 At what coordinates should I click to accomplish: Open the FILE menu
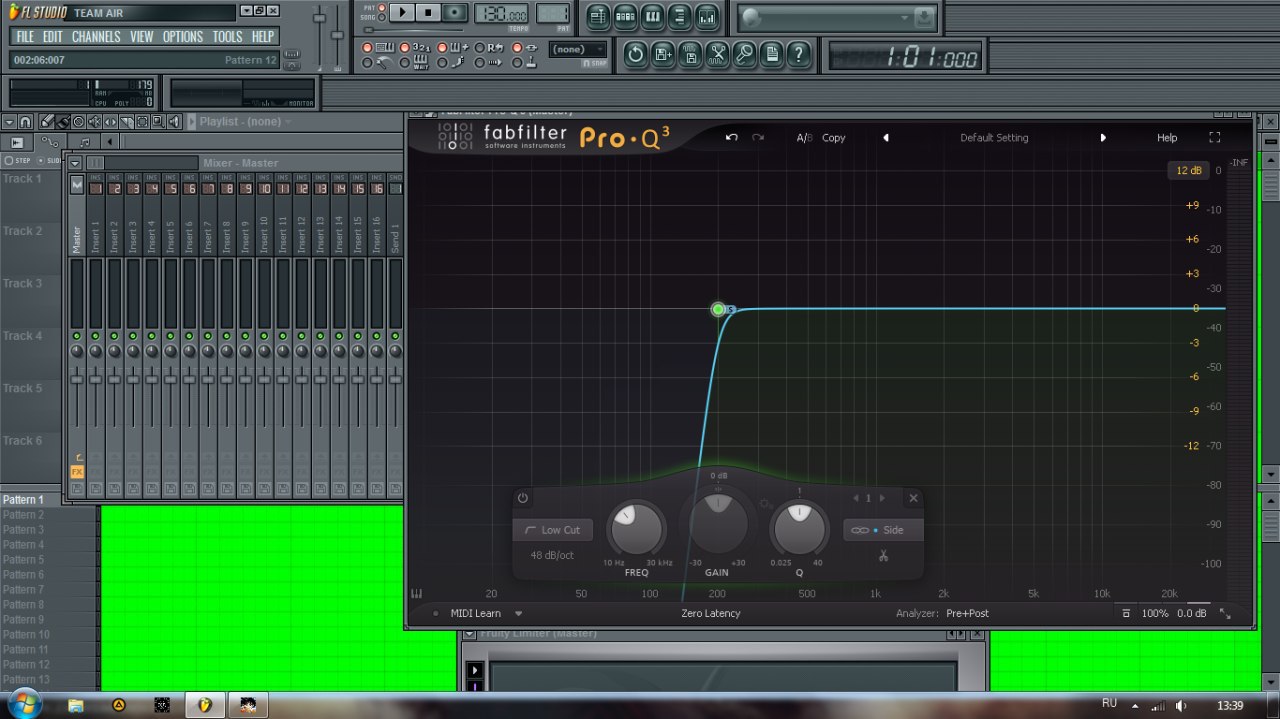tap(25, 37)
